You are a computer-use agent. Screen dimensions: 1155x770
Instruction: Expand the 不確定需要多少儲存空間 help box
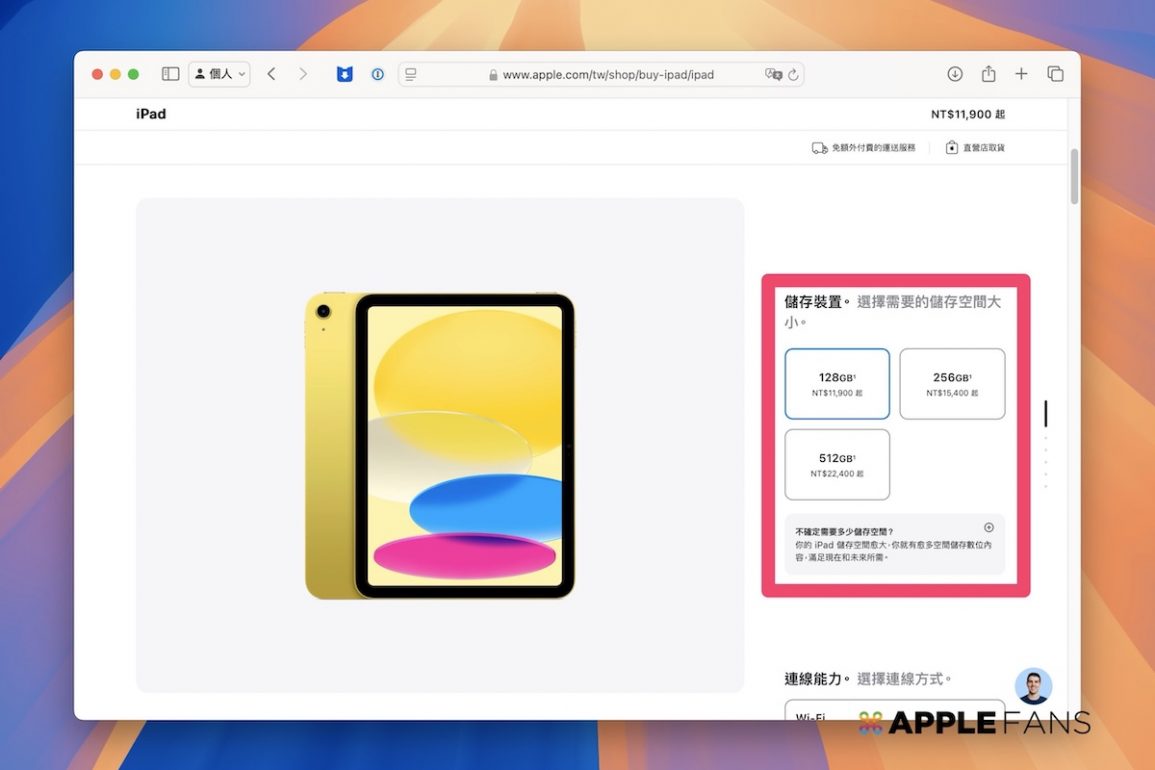tap(988, 528)
